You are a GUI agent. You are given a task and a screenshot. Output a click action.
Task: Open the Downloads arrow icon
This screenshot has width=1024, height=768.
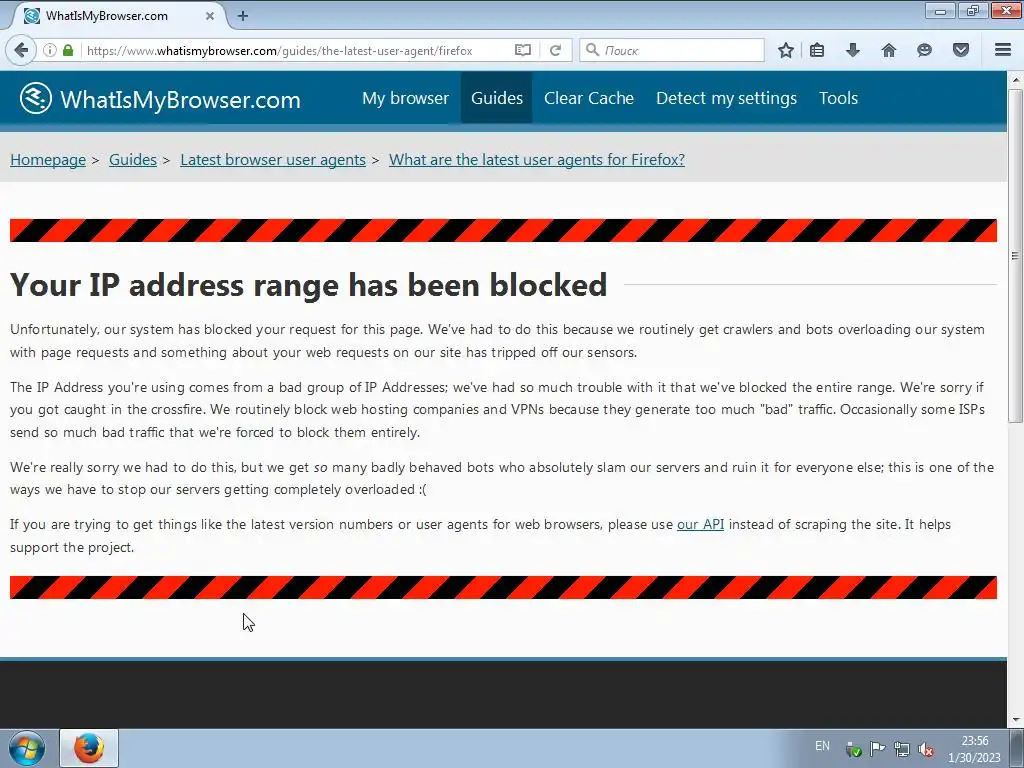(x=852, y=50)
